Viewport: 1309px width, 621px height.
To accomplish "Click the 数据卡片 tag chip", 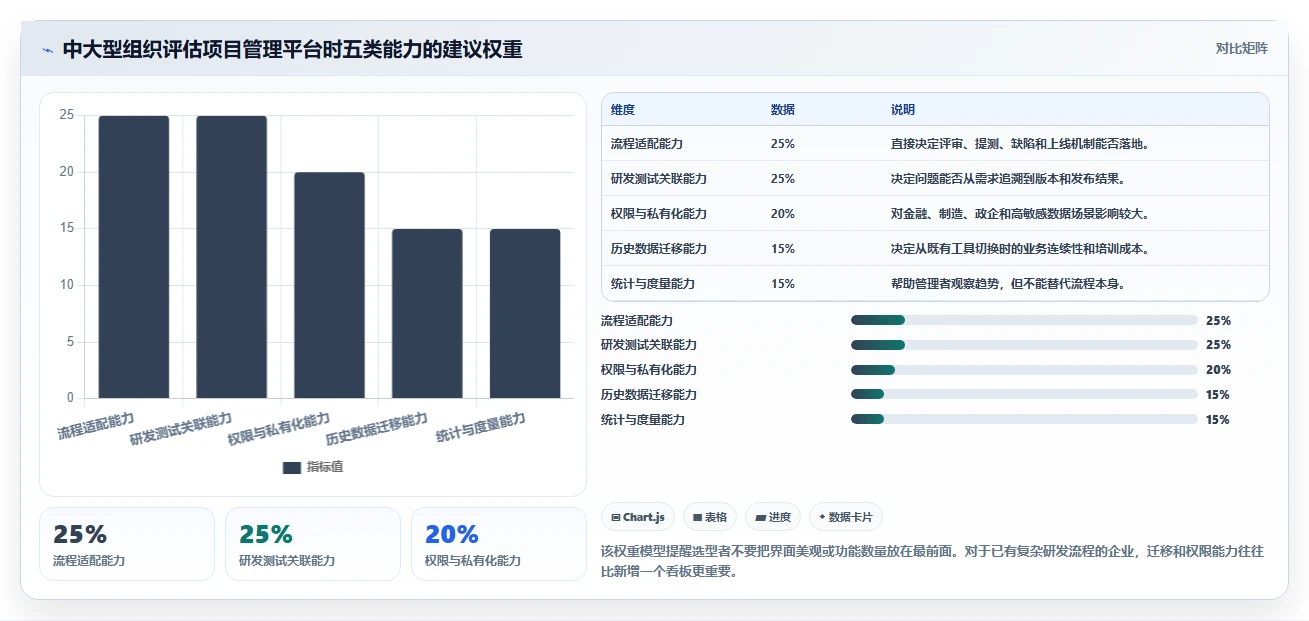I will [846, 517].
